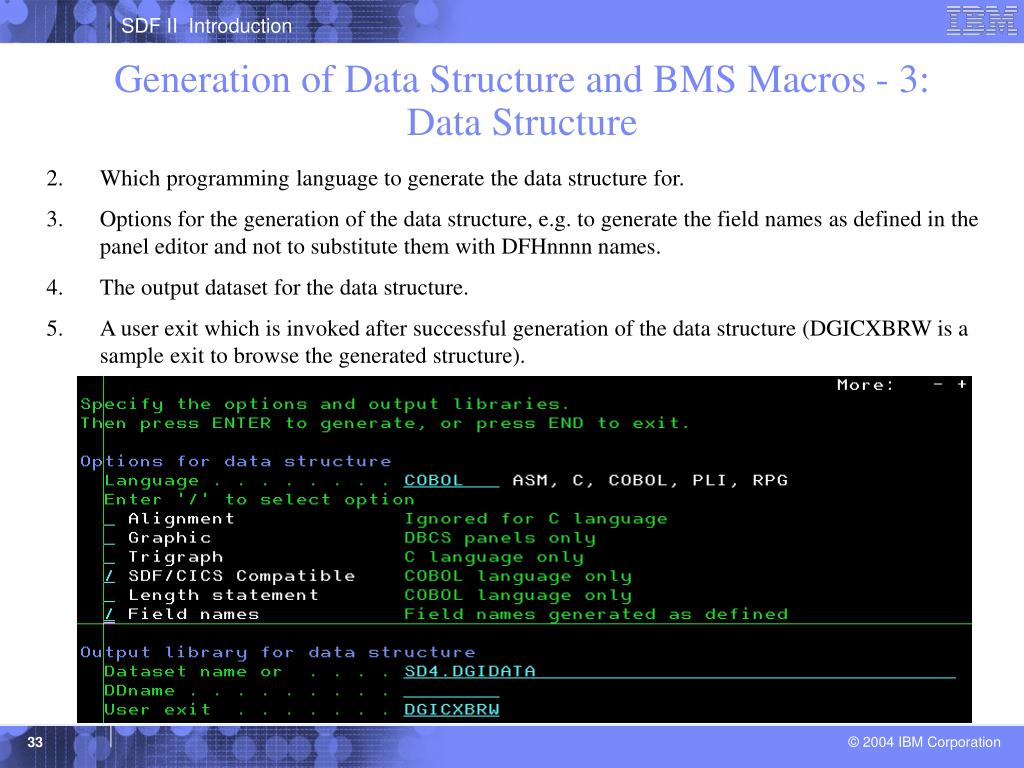Screen dimensions: 1024x768
Task: Toggle the Length statement option
Action: pos(110,595)
